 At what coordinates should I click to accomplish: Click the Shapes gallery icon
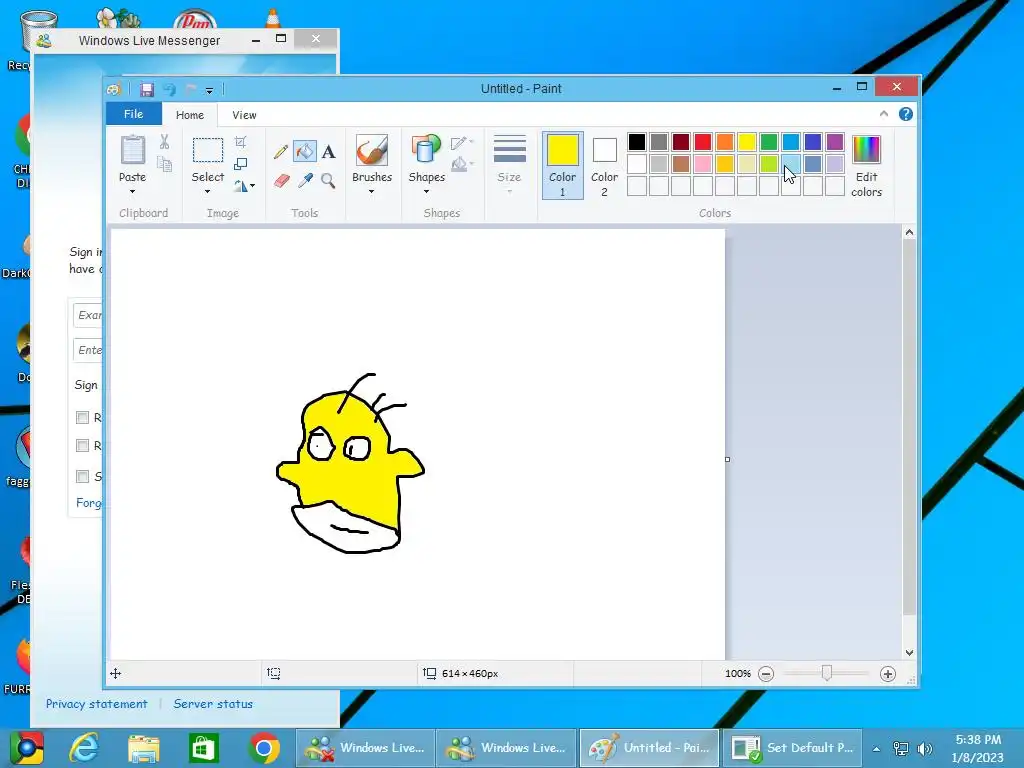click(426, 149)
